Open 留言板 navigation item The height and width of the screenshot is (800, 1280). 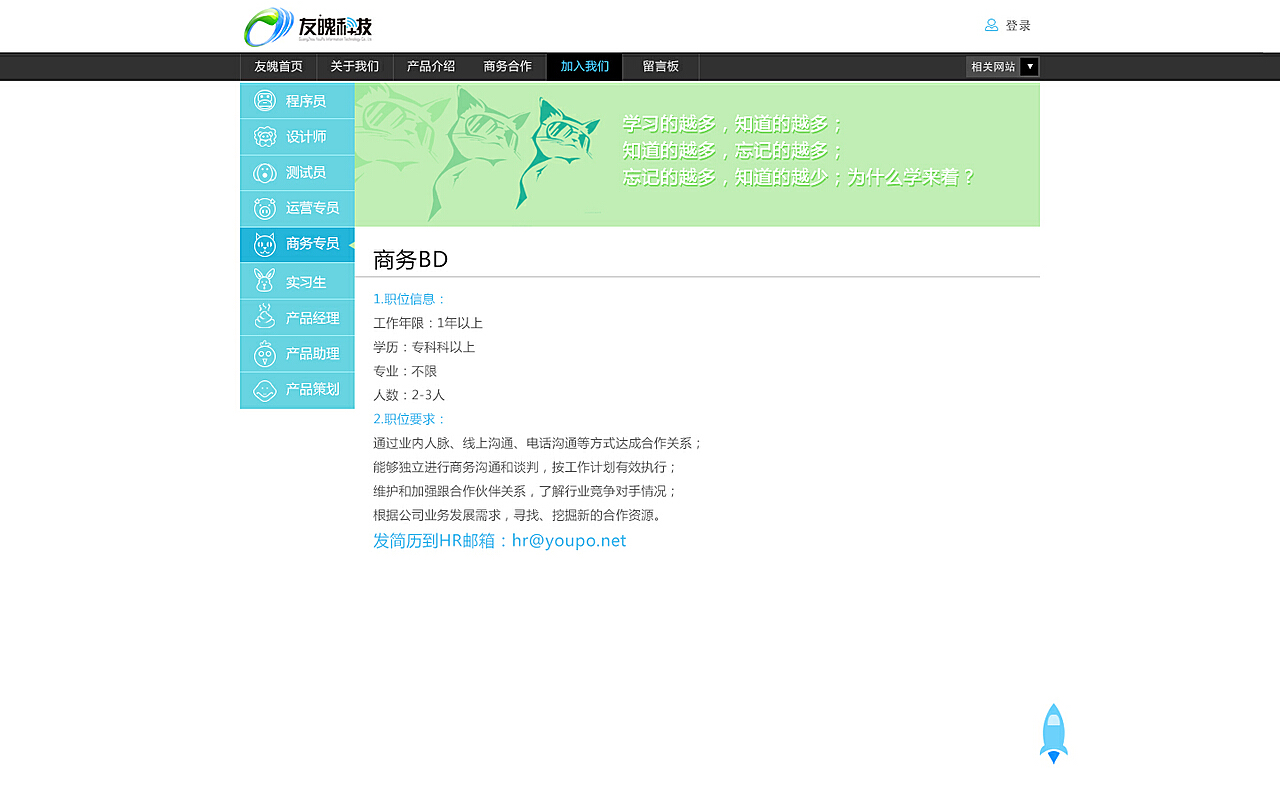pyautogui.click(x=661, y=67)
